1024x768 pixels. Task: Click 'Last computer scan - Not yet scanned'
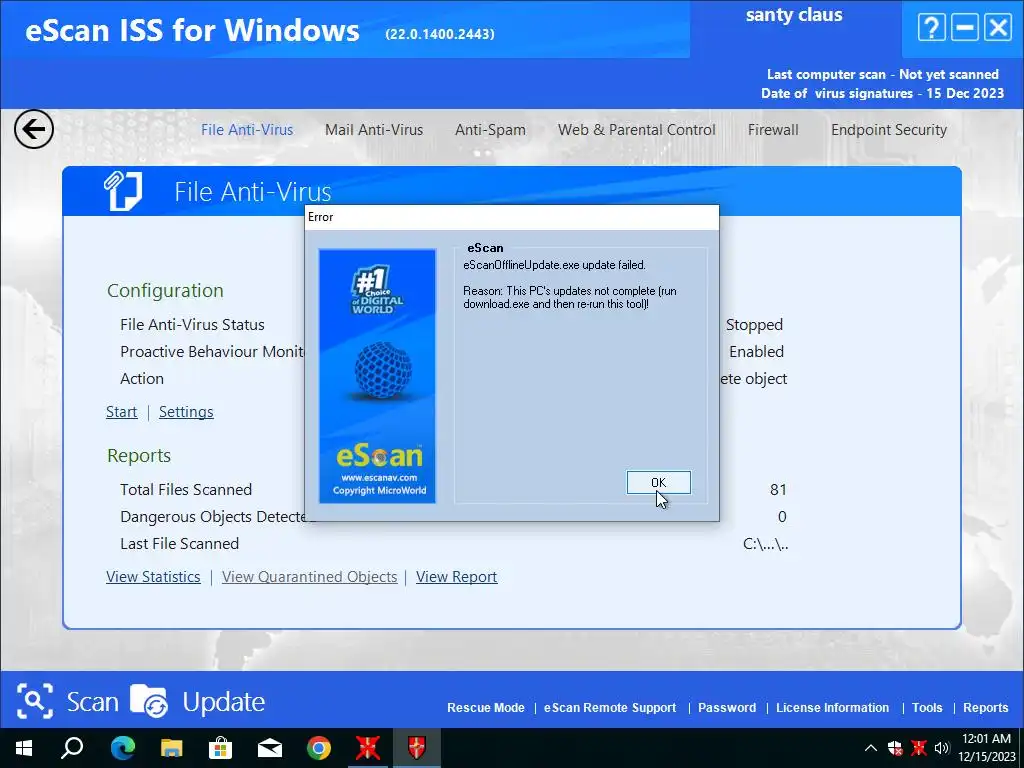pyautogui.click(x=883, y=74)
